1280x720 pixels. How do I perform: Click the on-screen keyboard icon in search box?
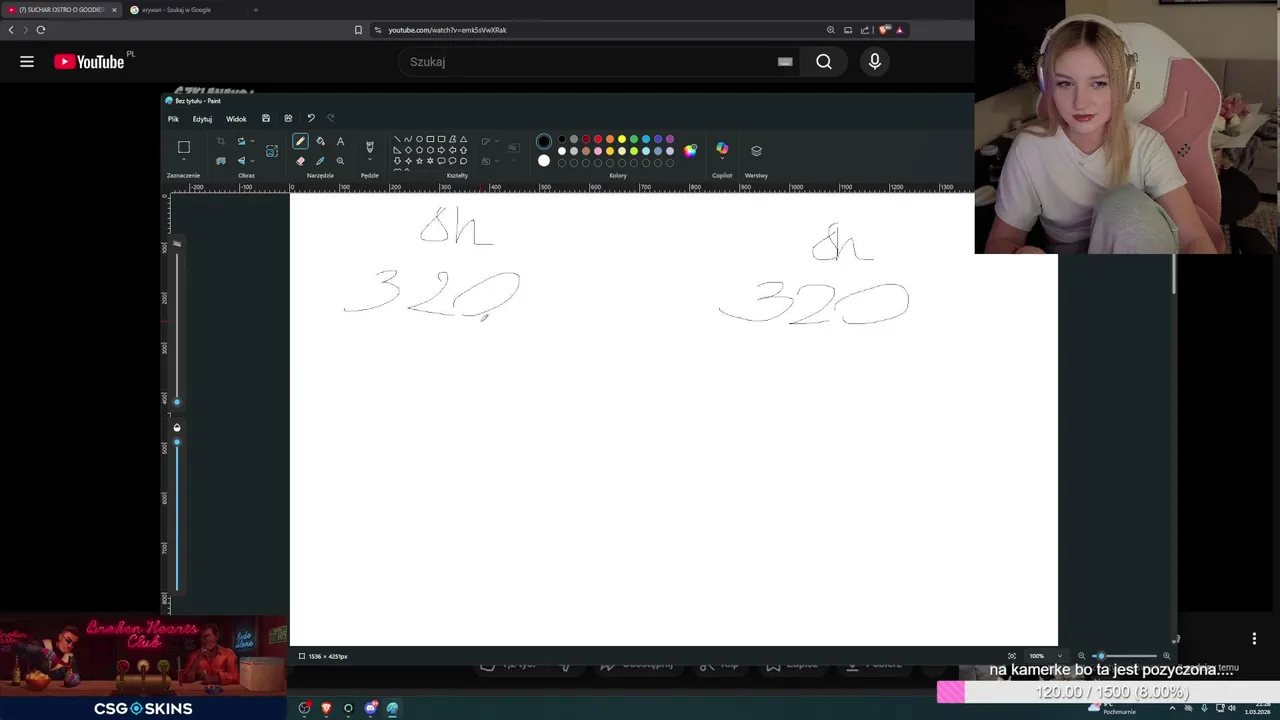pos(785,62)
